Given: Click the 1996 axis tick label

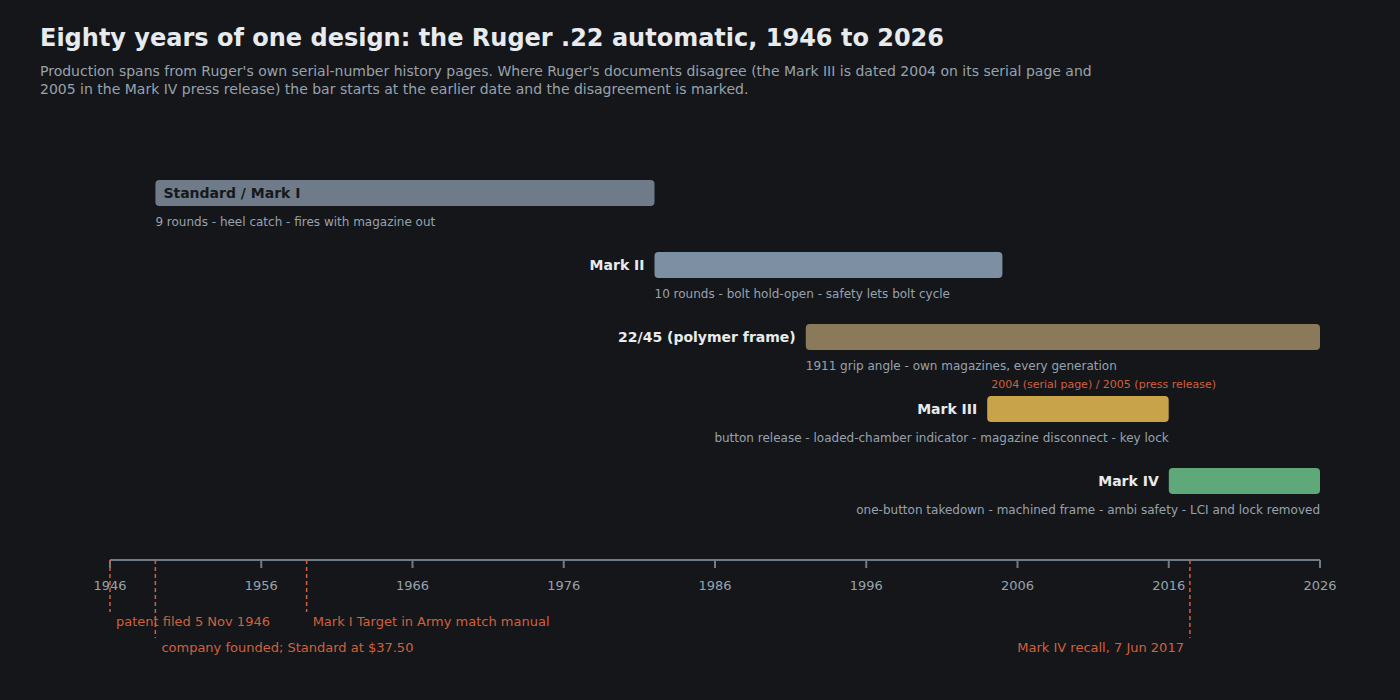Looking at the screenshot, I should pyautogui.click(x=866, y=586).
